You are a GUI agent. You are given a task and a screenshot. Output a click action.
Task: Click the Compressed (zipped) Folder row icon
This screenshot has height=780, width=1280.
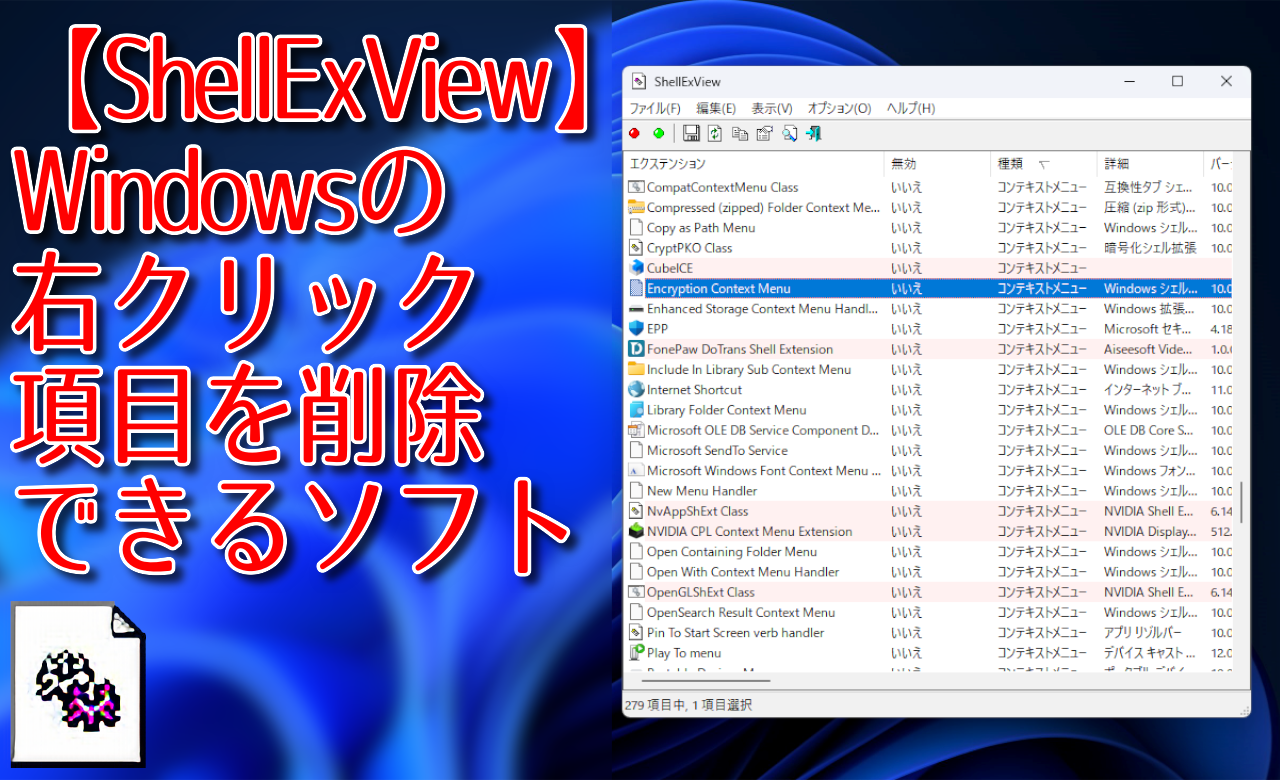tap(636, 208)
